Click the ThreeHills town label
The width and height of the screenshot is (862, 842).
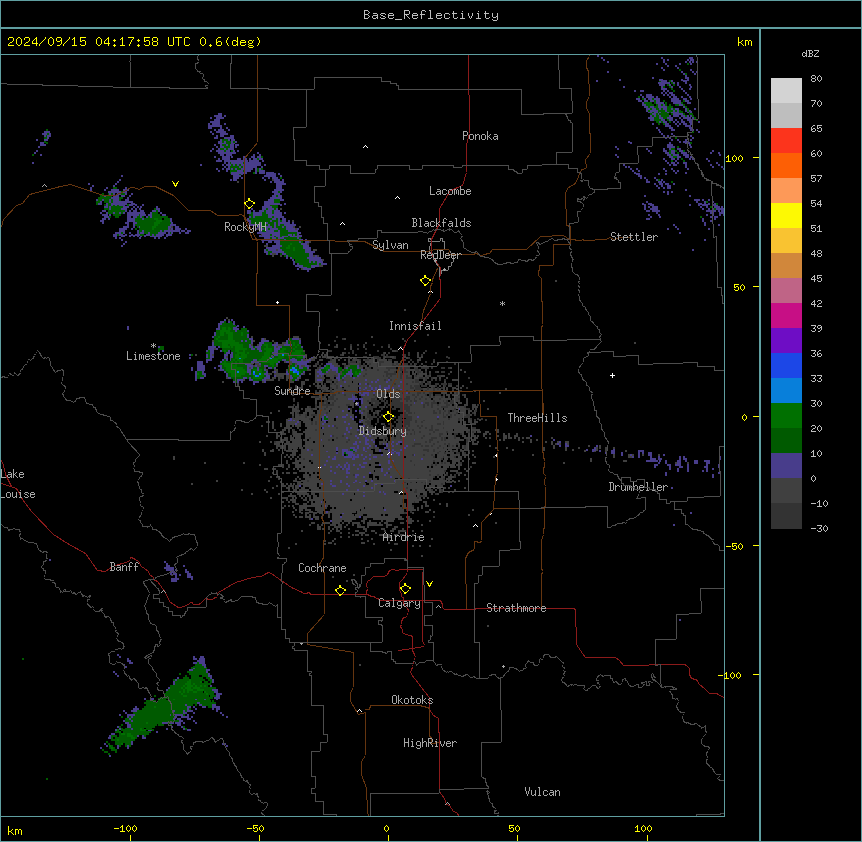537,418
